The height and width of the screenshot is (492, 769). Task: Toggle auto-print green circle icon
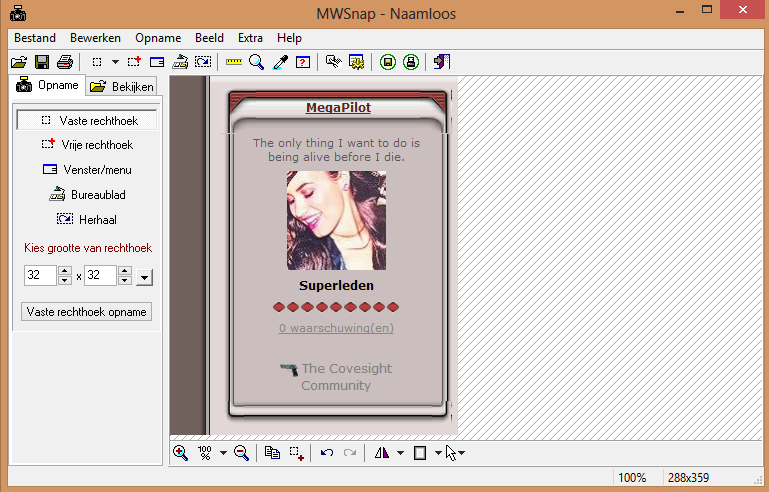[x=411, y=62]
